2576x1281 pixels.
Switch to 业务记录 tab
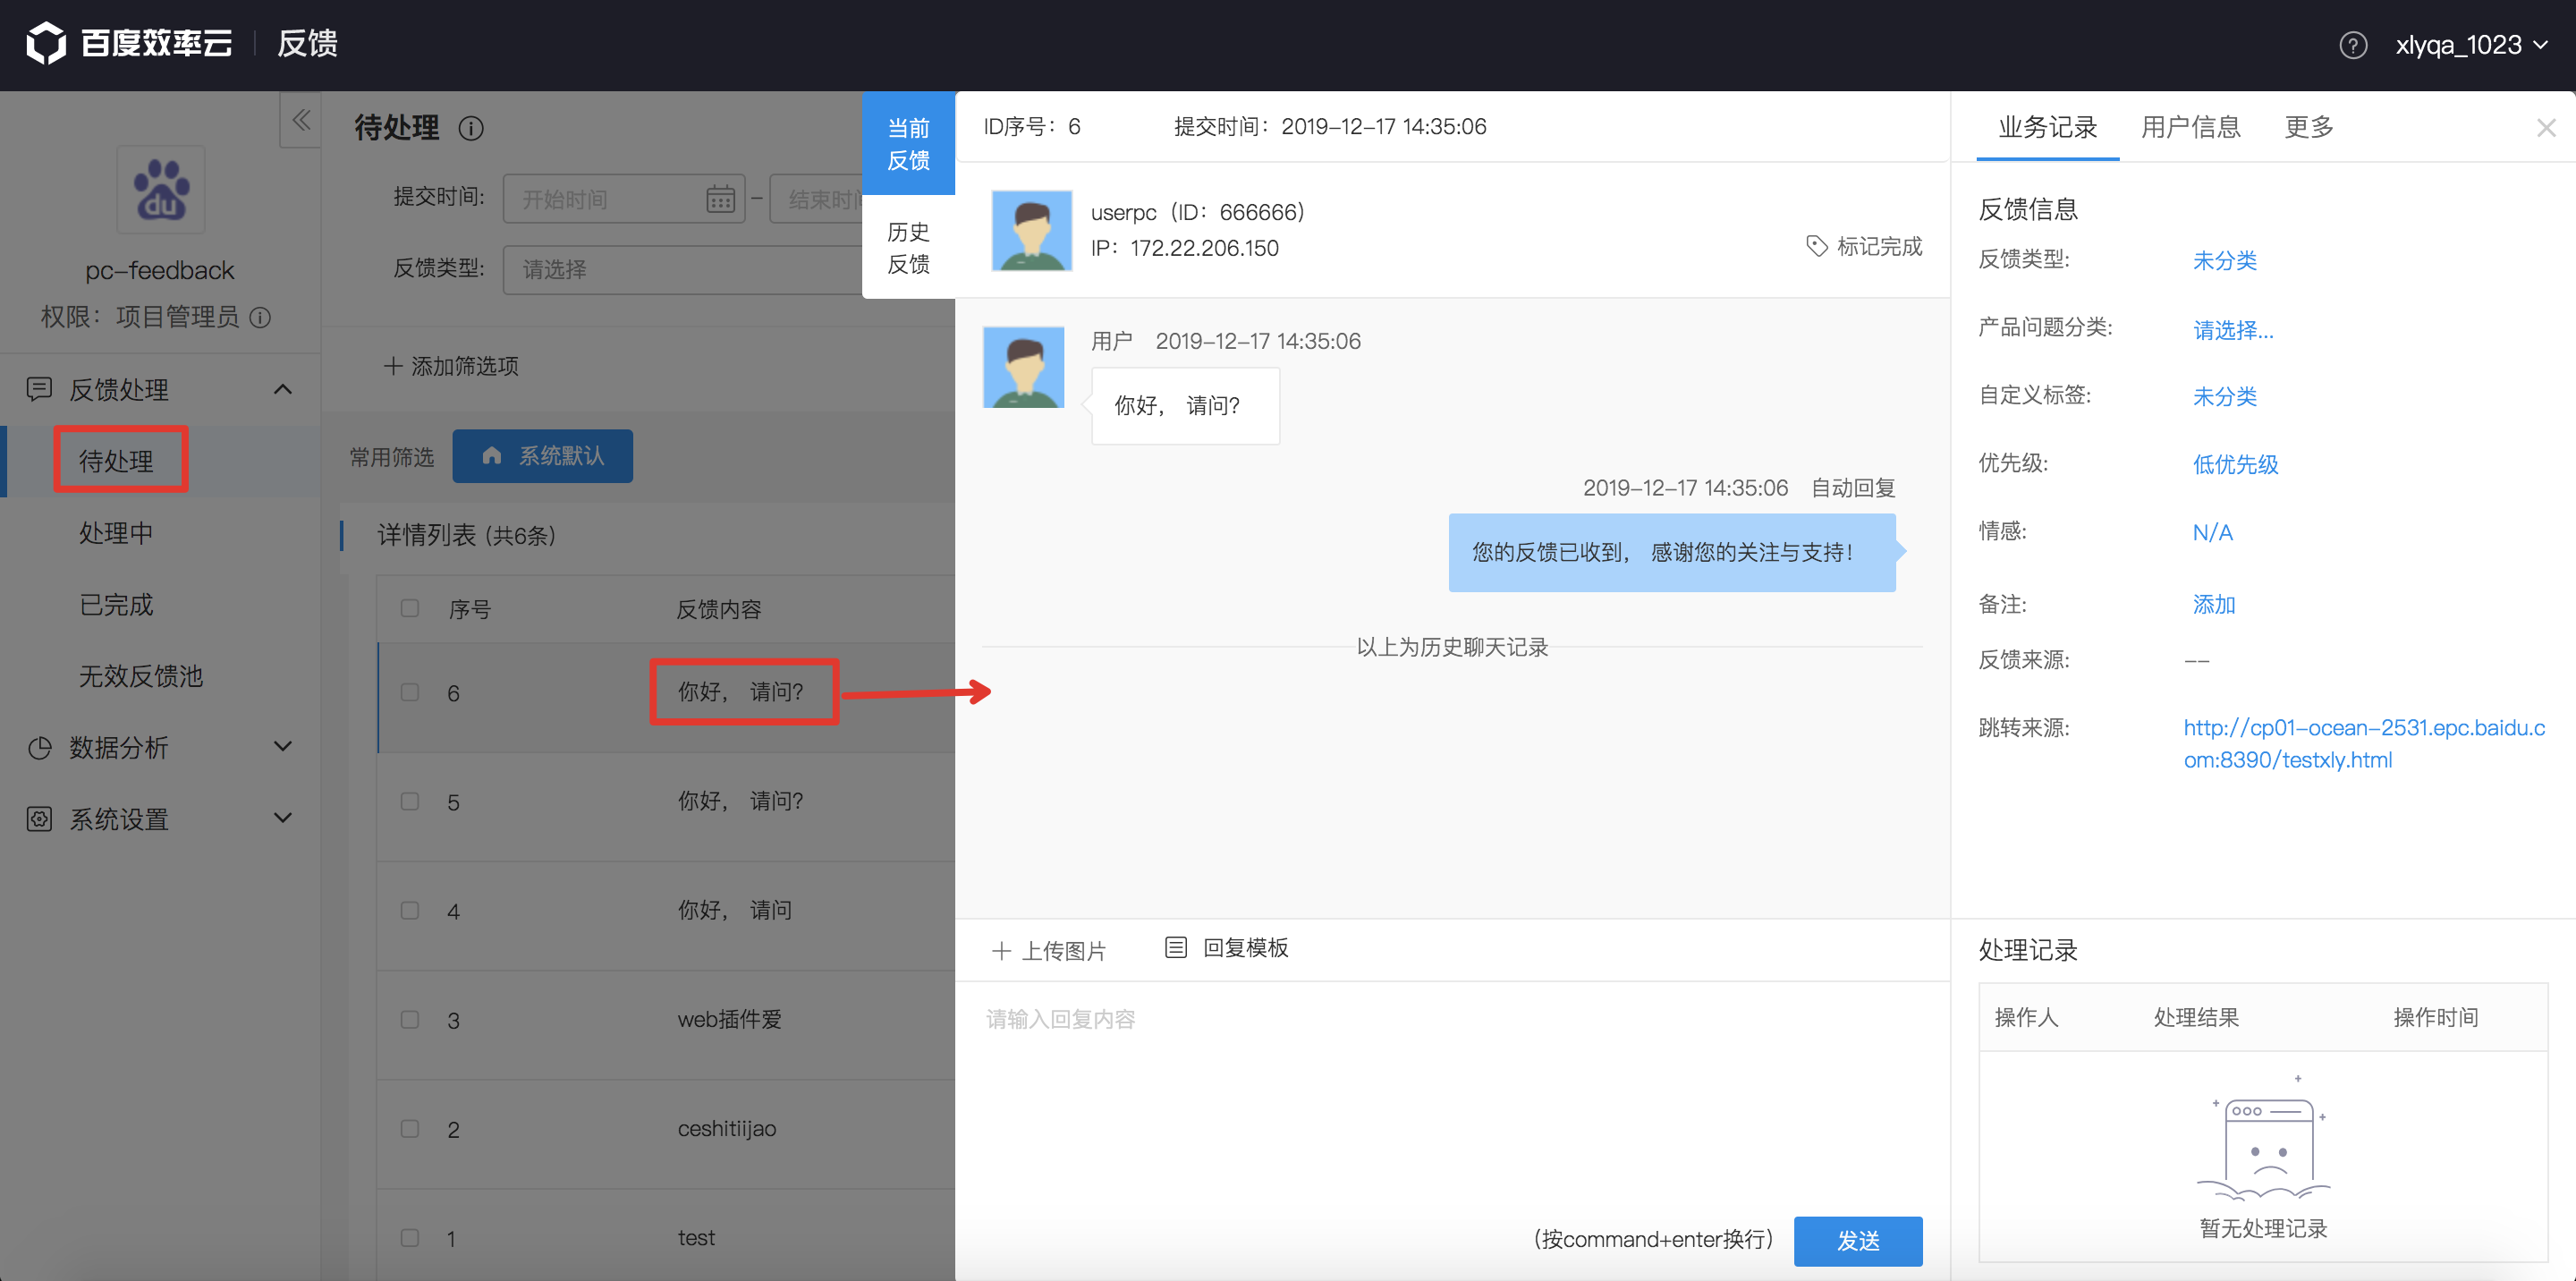[2047, 127]
